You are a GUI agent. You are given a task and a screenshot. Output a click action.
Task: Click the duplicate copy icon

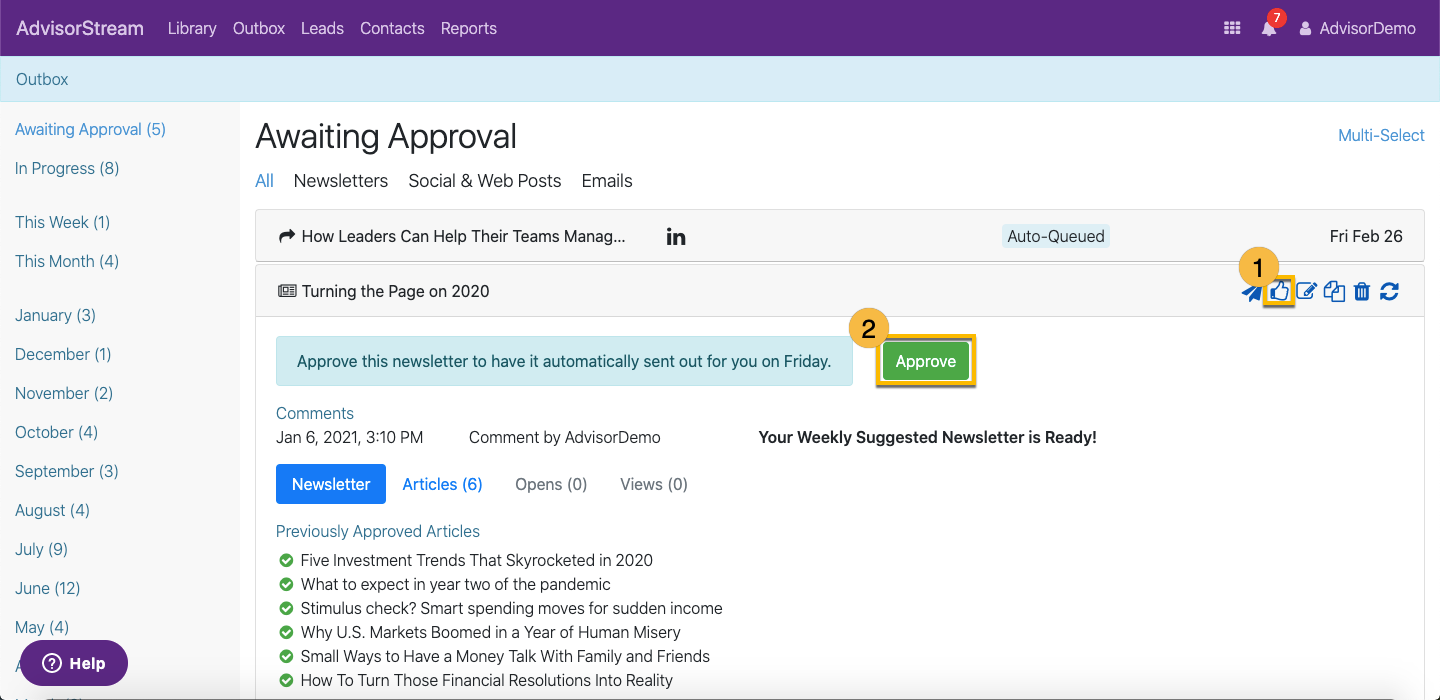click(1334, 291)
